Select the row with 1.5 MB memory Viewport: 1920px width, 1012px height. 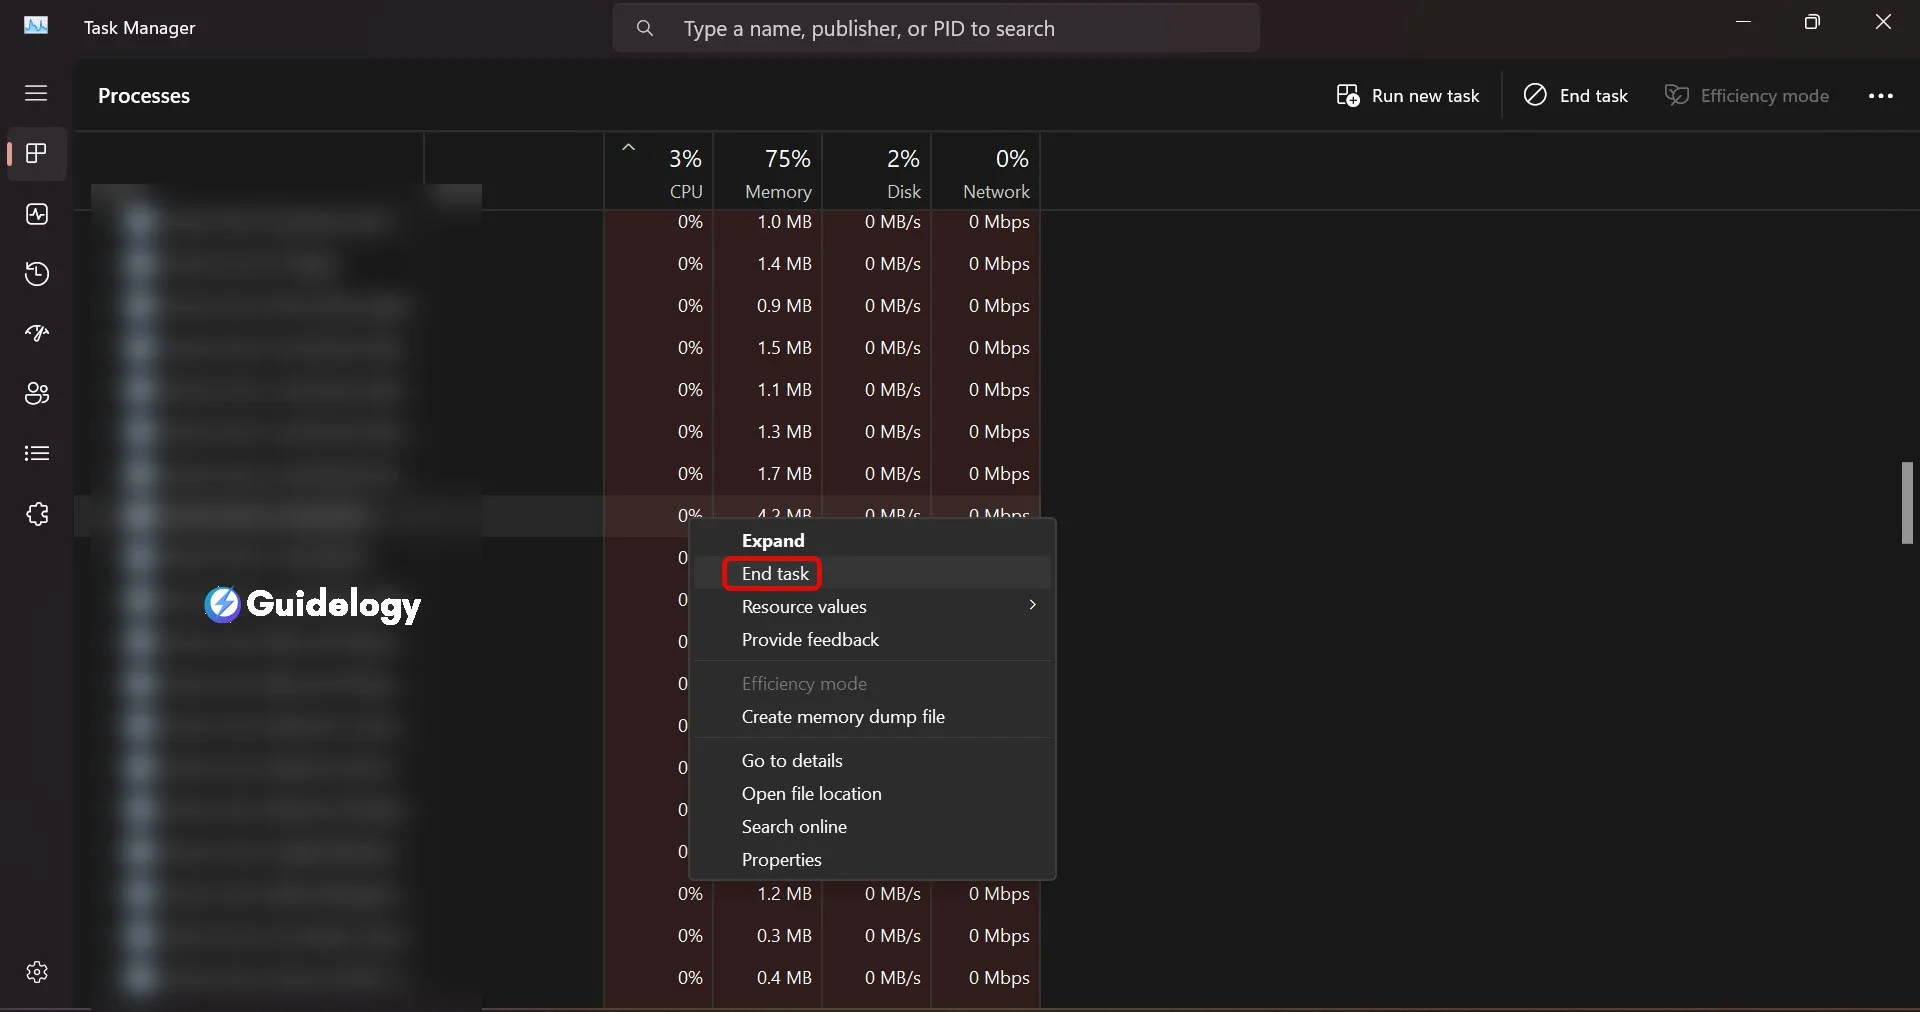[558, 348]
